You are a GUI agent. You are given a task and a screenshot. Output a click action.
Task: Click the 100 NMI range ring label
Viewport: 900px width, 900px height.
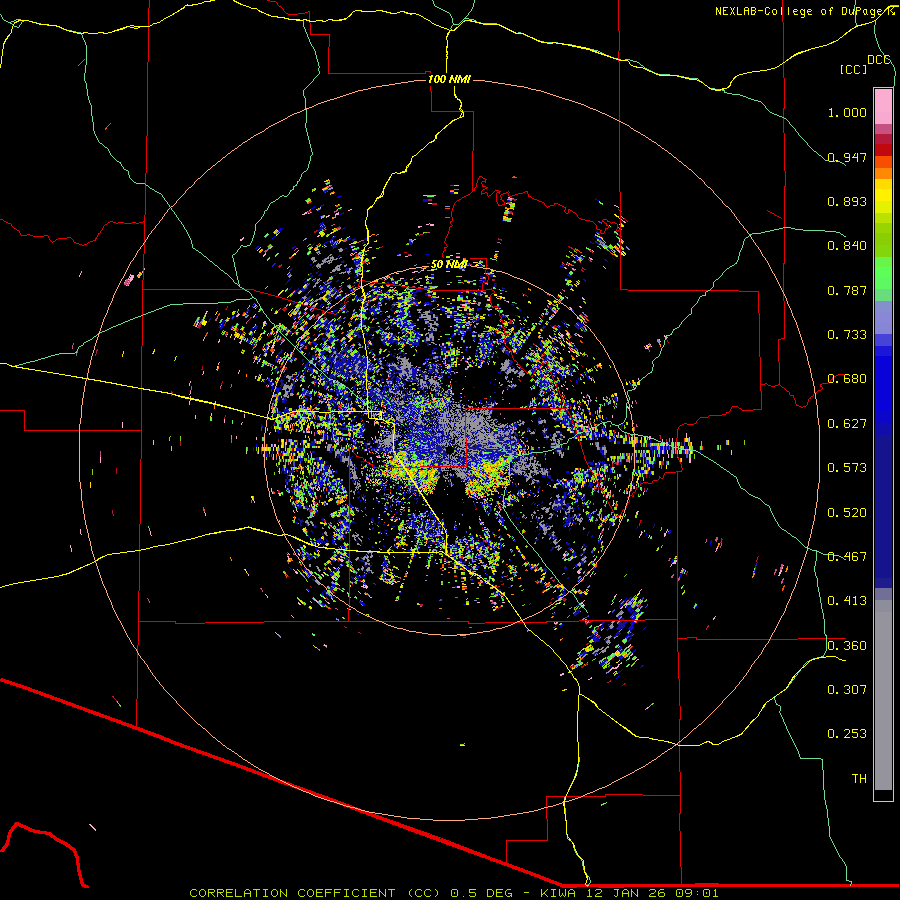(449, 79)
